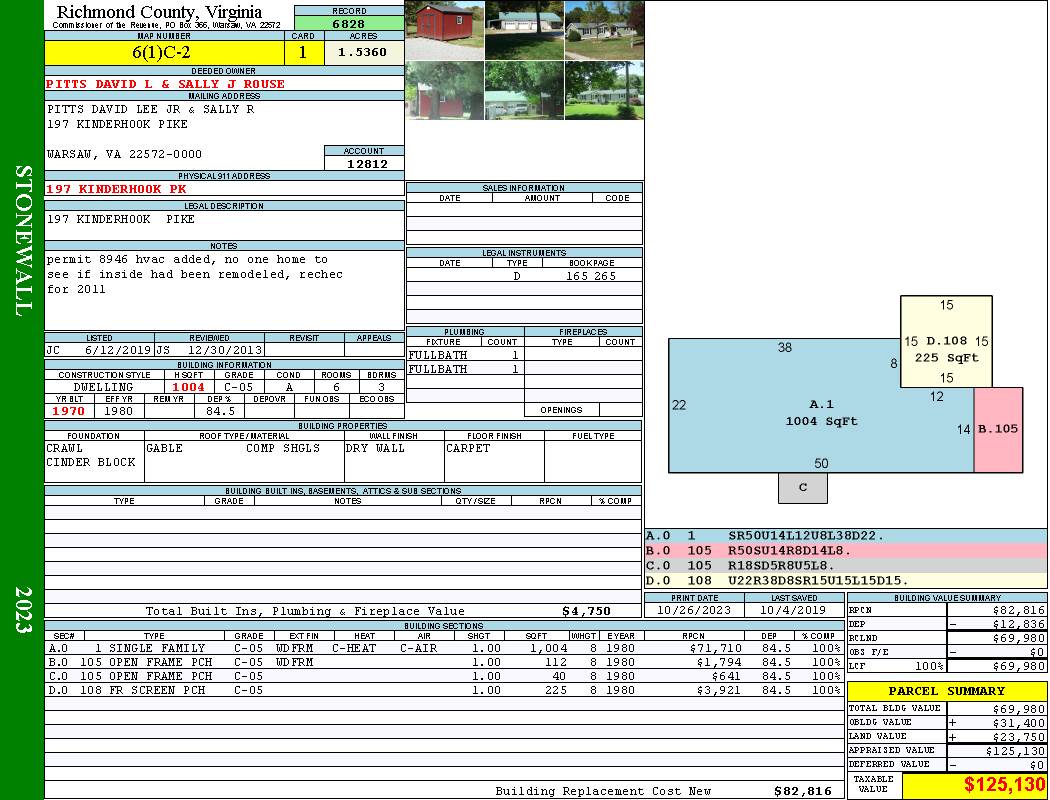Click yellow sketch section D.108 225 SqFt
The height and width of the screenshot is (800, 1050).
[946, 341]
